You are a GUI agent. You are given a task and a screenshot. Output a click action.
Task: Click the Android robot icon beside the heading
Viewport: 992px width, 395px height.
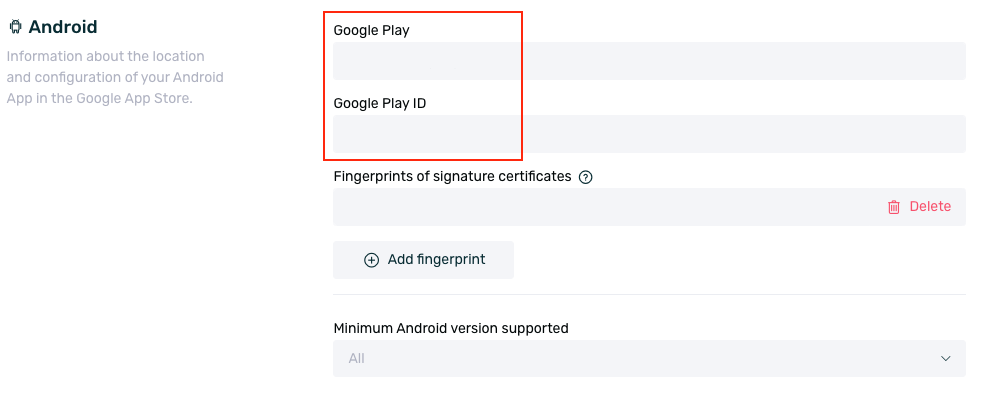coord(15,27)
